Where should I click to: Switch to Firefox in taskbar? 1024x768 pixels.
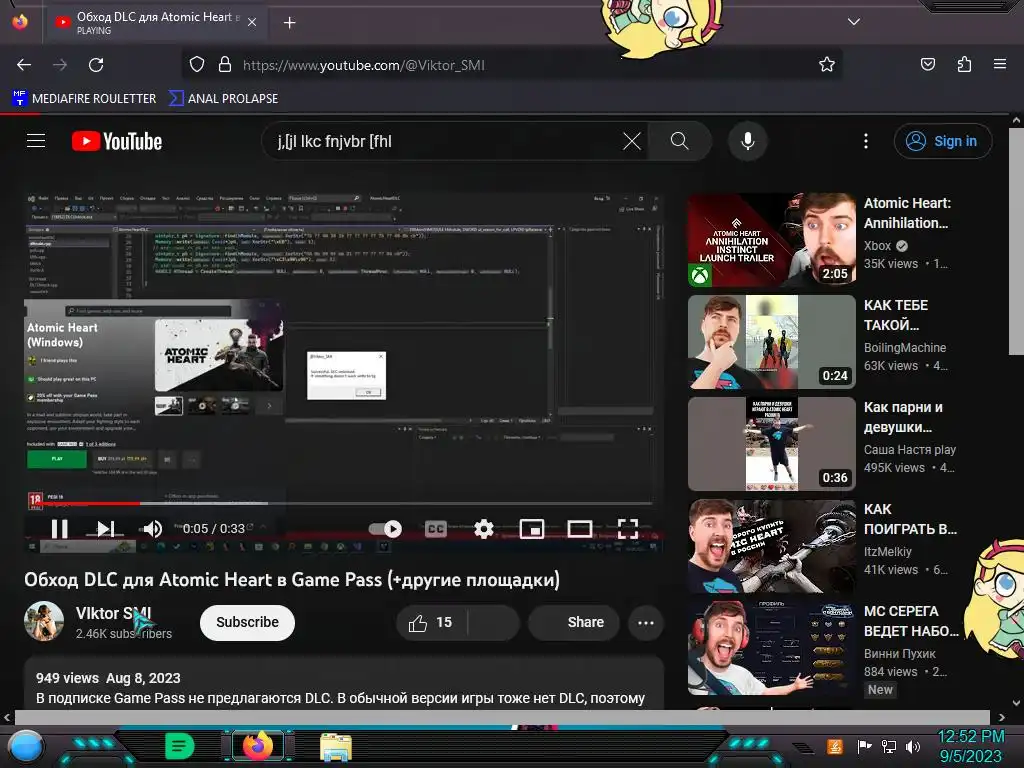257,746
